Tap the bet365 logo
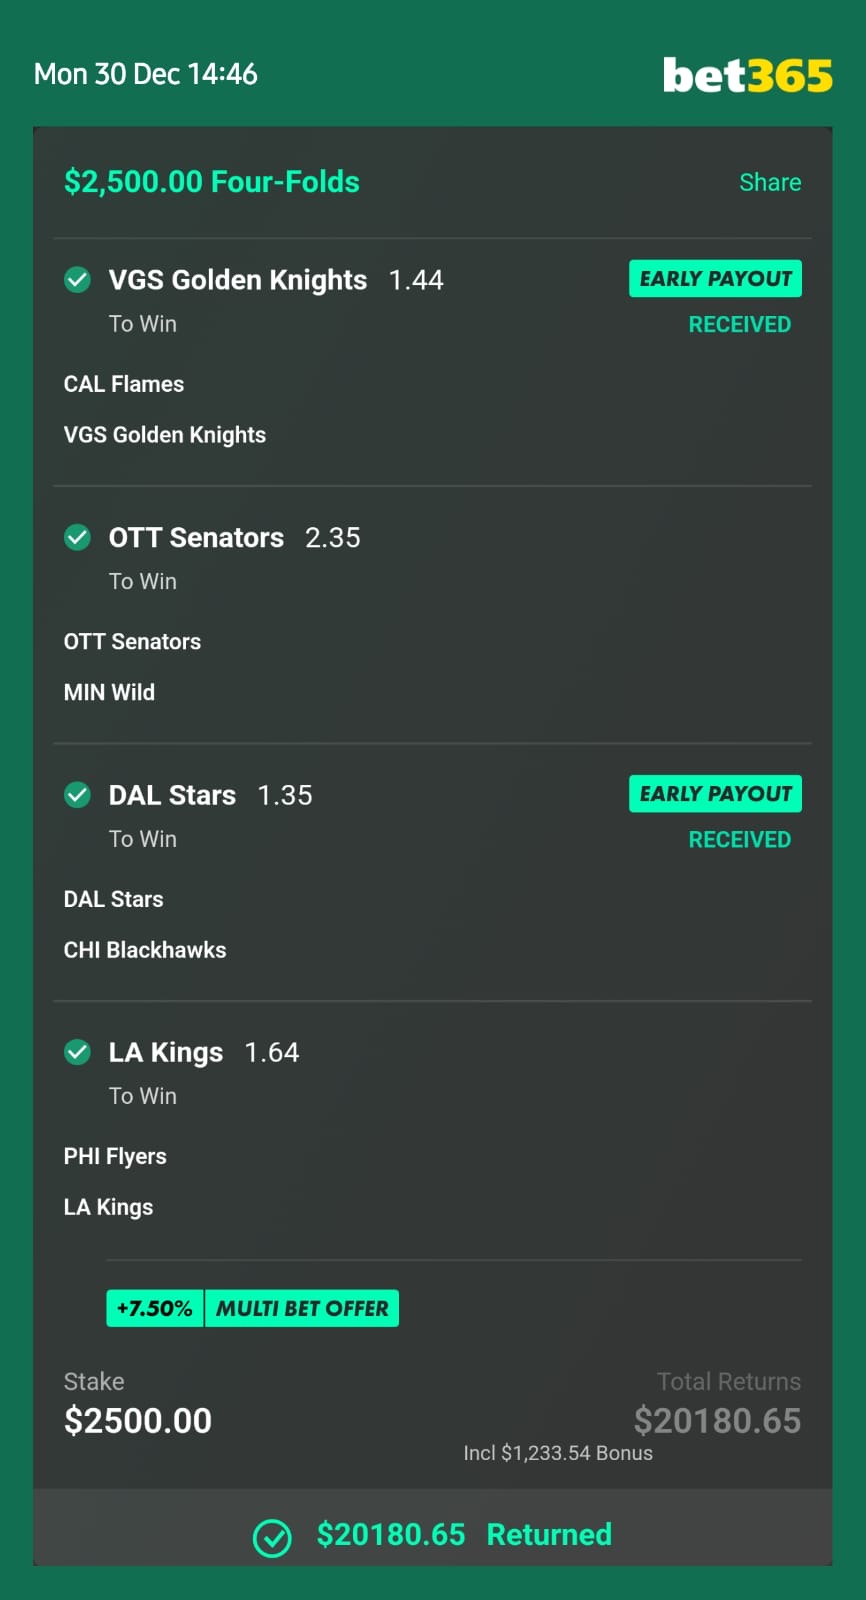The height and width of the screenshot is (1600, 866). click(x=747, y=75)
